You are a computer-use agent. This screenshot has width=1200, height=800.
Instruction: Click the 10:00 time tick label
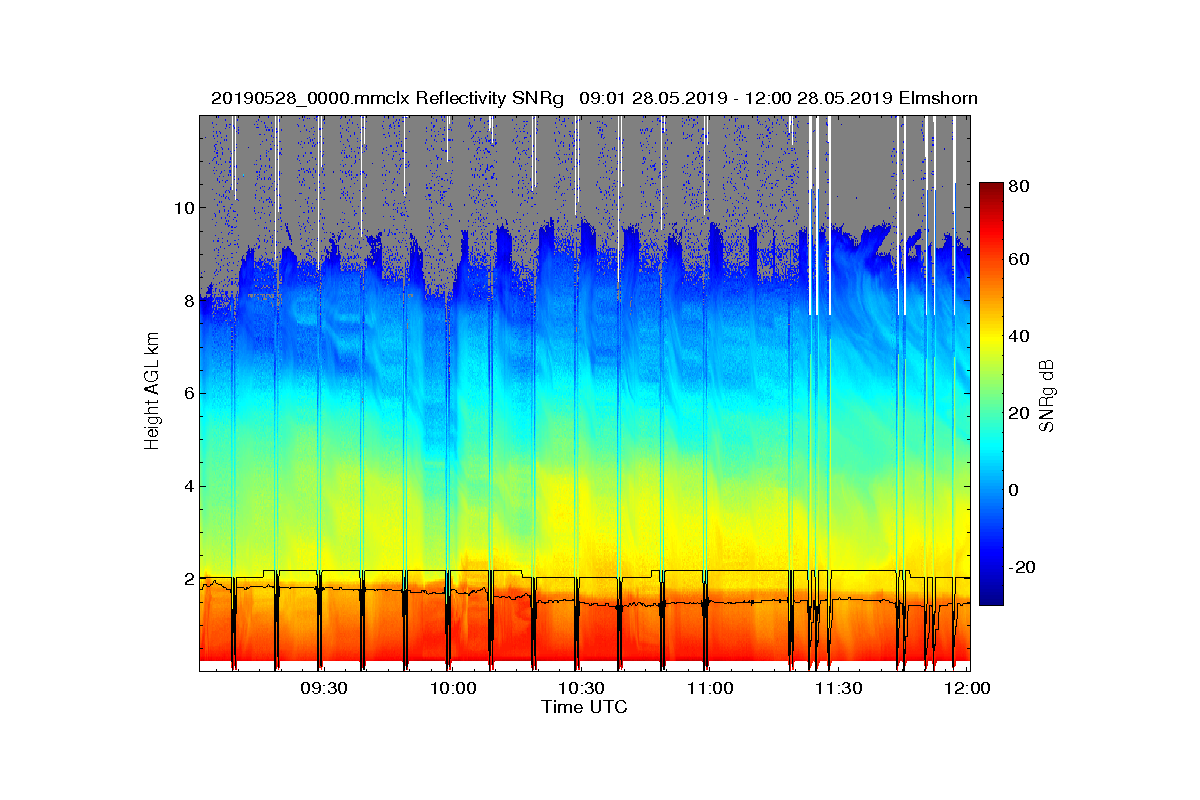coord(453,688)
